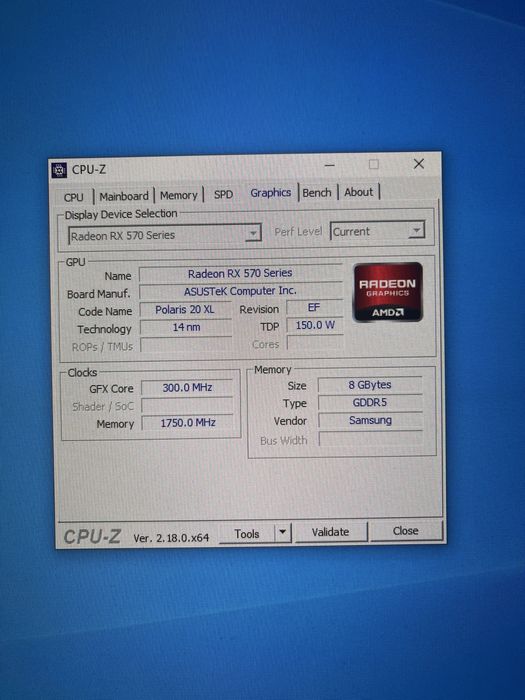Click the CPU-Z title bar text

(x=89, y=170)
